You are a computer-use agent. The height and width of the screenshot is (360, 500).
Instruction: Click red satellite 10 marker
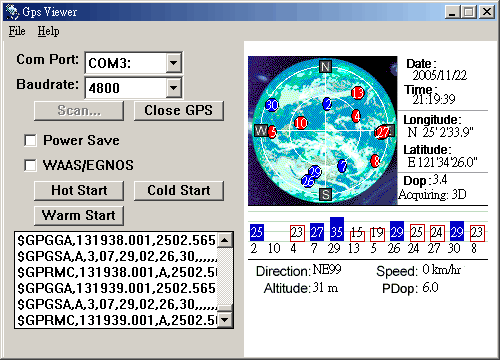click(x=300, y=123)
